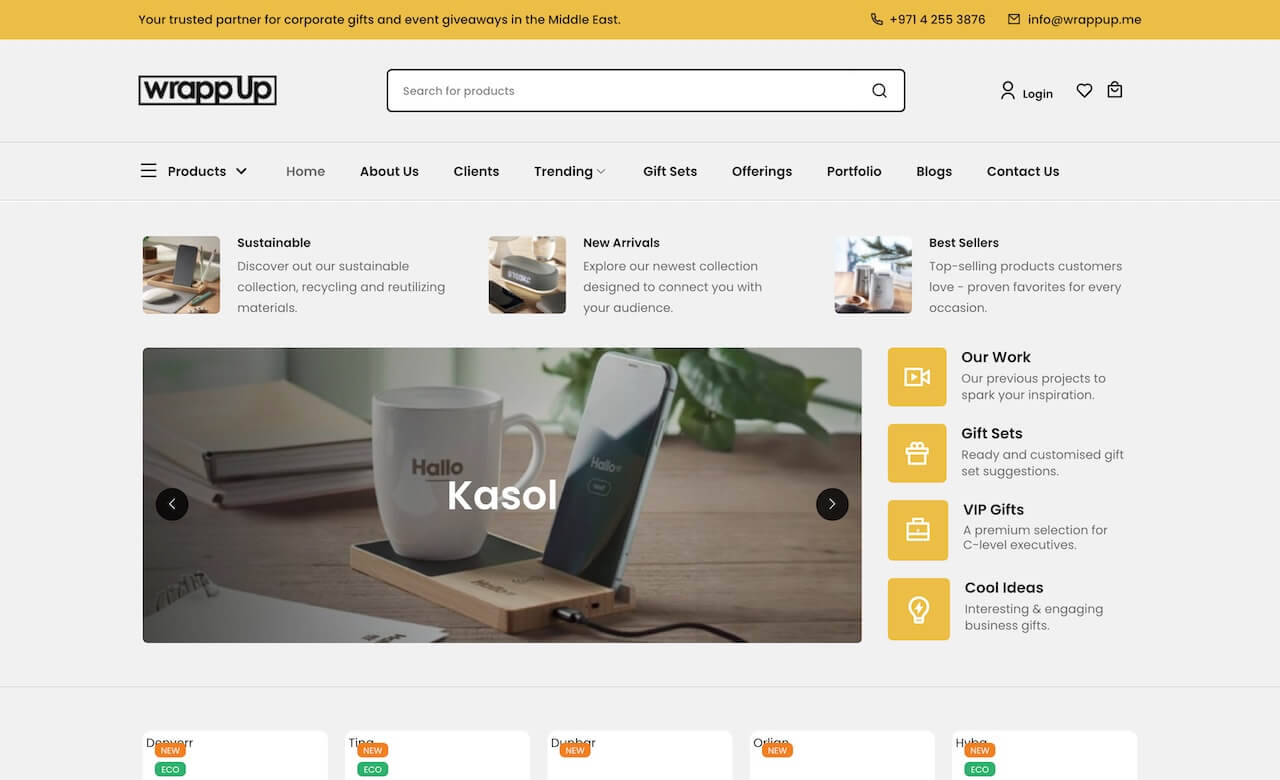Open the Contact Us page
The height and width of the screenshot is (780, 1280).
[x=1023, y=171]
